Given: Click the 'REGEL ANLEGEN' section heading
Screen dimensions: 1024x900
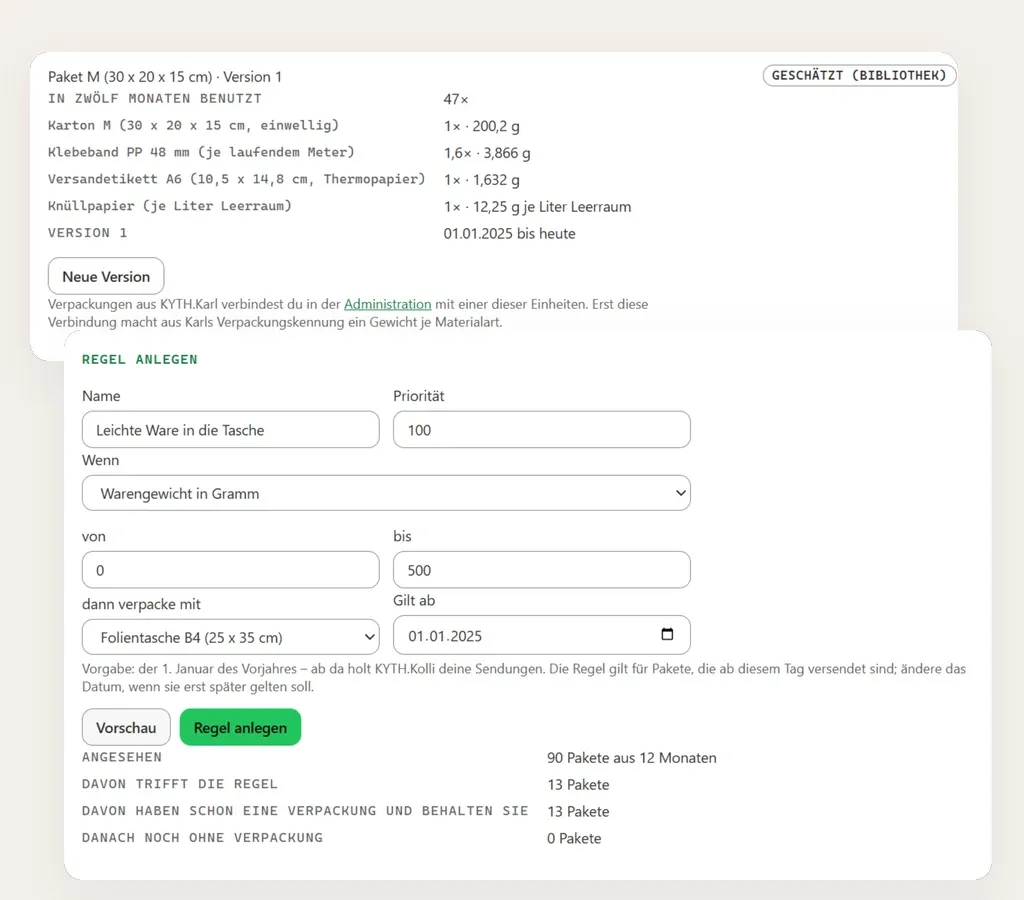Looking at the screenshot, I should [140, 359].
